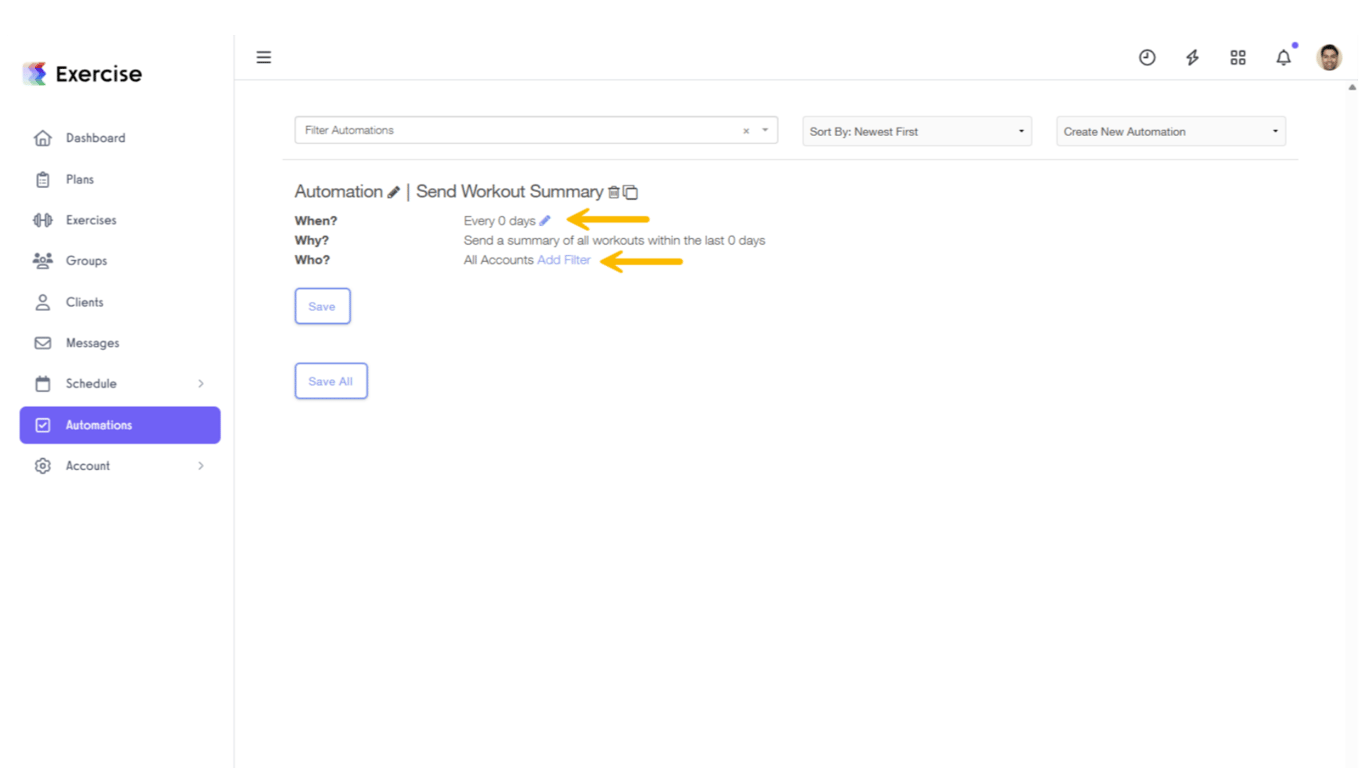Open the notifications bell
The image size is (1366, 768).
point(1284,57)
